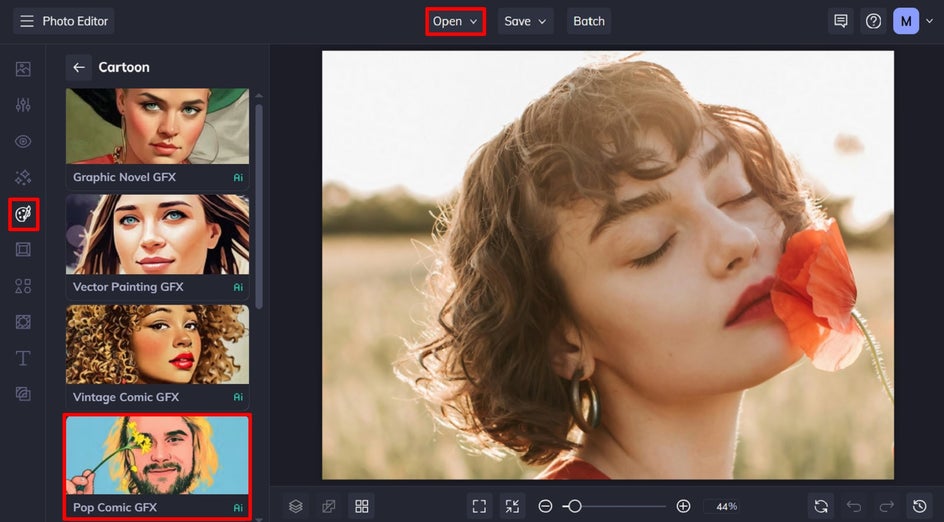Select the Vector Painting GFX thumbnail
The height and width of the screenshot is (522, 944).
click(157, 234)
